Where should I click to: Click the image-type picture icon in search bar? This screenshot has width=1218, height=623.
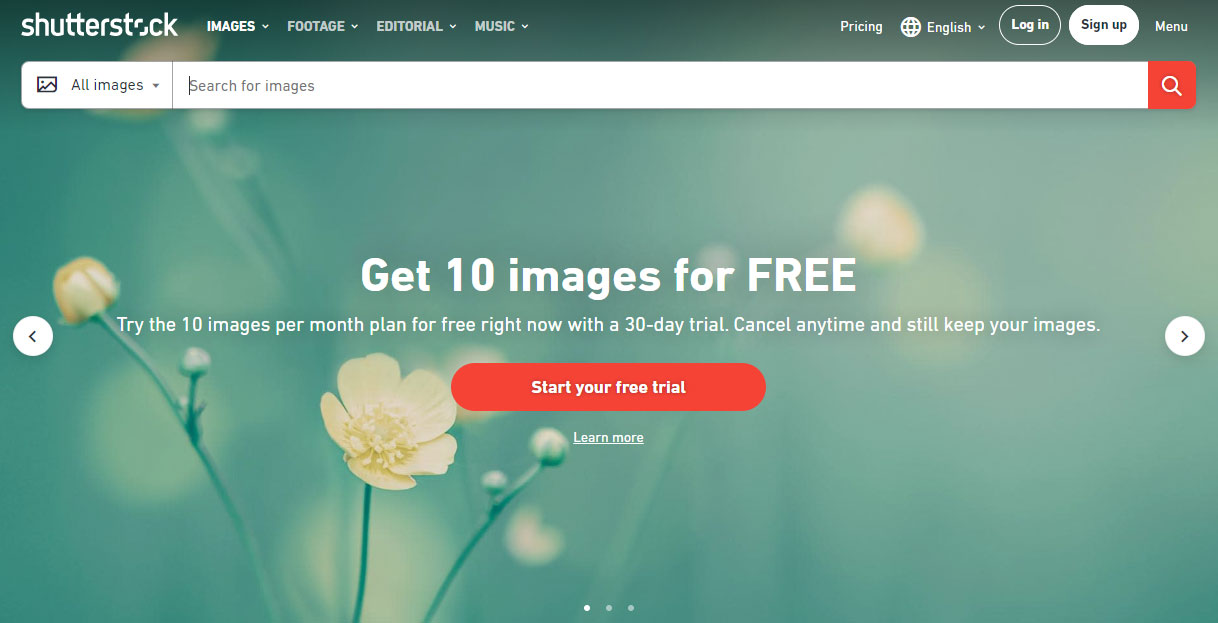pyautogui.click(x=47, y=85)
